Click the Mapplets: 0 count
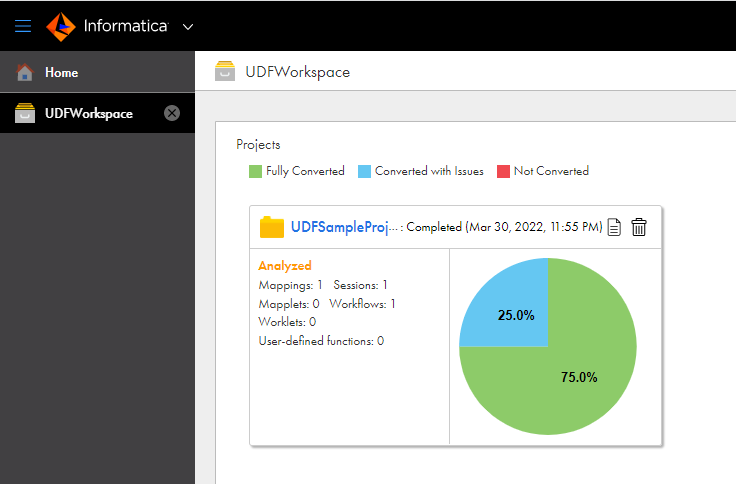This screenshot has height=484, width=736. 289,304
